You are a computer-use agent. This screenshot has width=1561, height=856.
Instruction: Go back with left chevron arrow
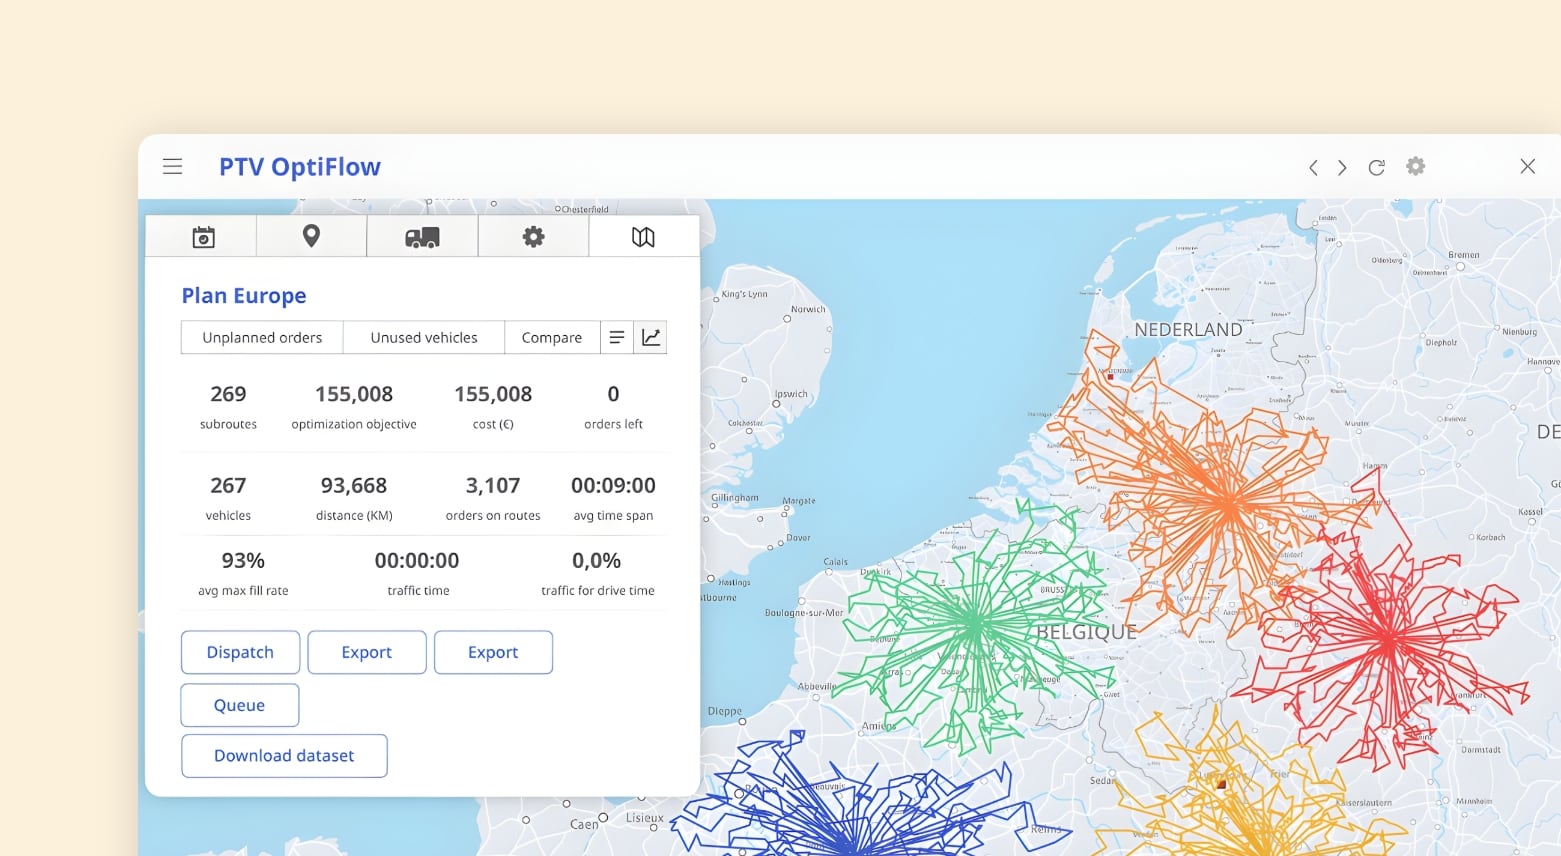(x=1313, y=168)
